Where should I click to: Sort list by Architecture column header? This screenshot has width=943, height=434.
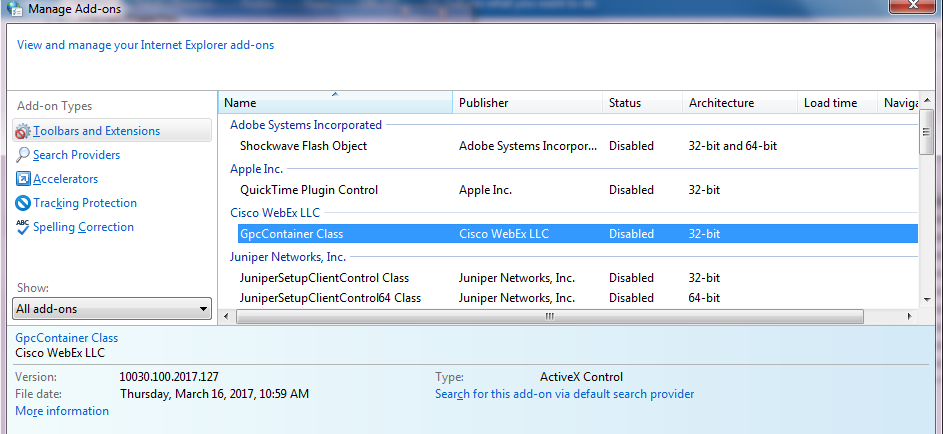pyautogui.click(x=740, y=103)
